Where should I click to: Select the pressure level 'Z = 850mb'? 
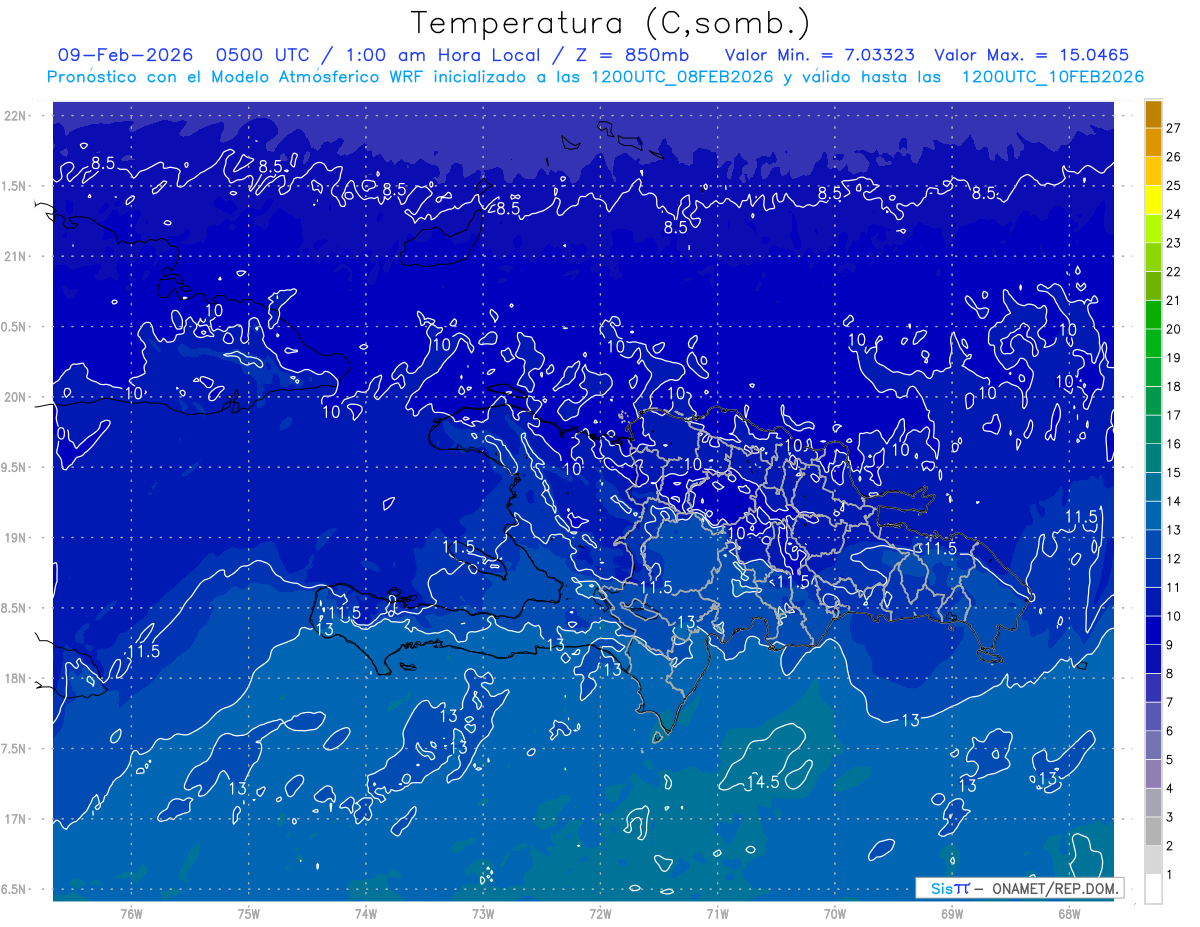coord(633,55)
